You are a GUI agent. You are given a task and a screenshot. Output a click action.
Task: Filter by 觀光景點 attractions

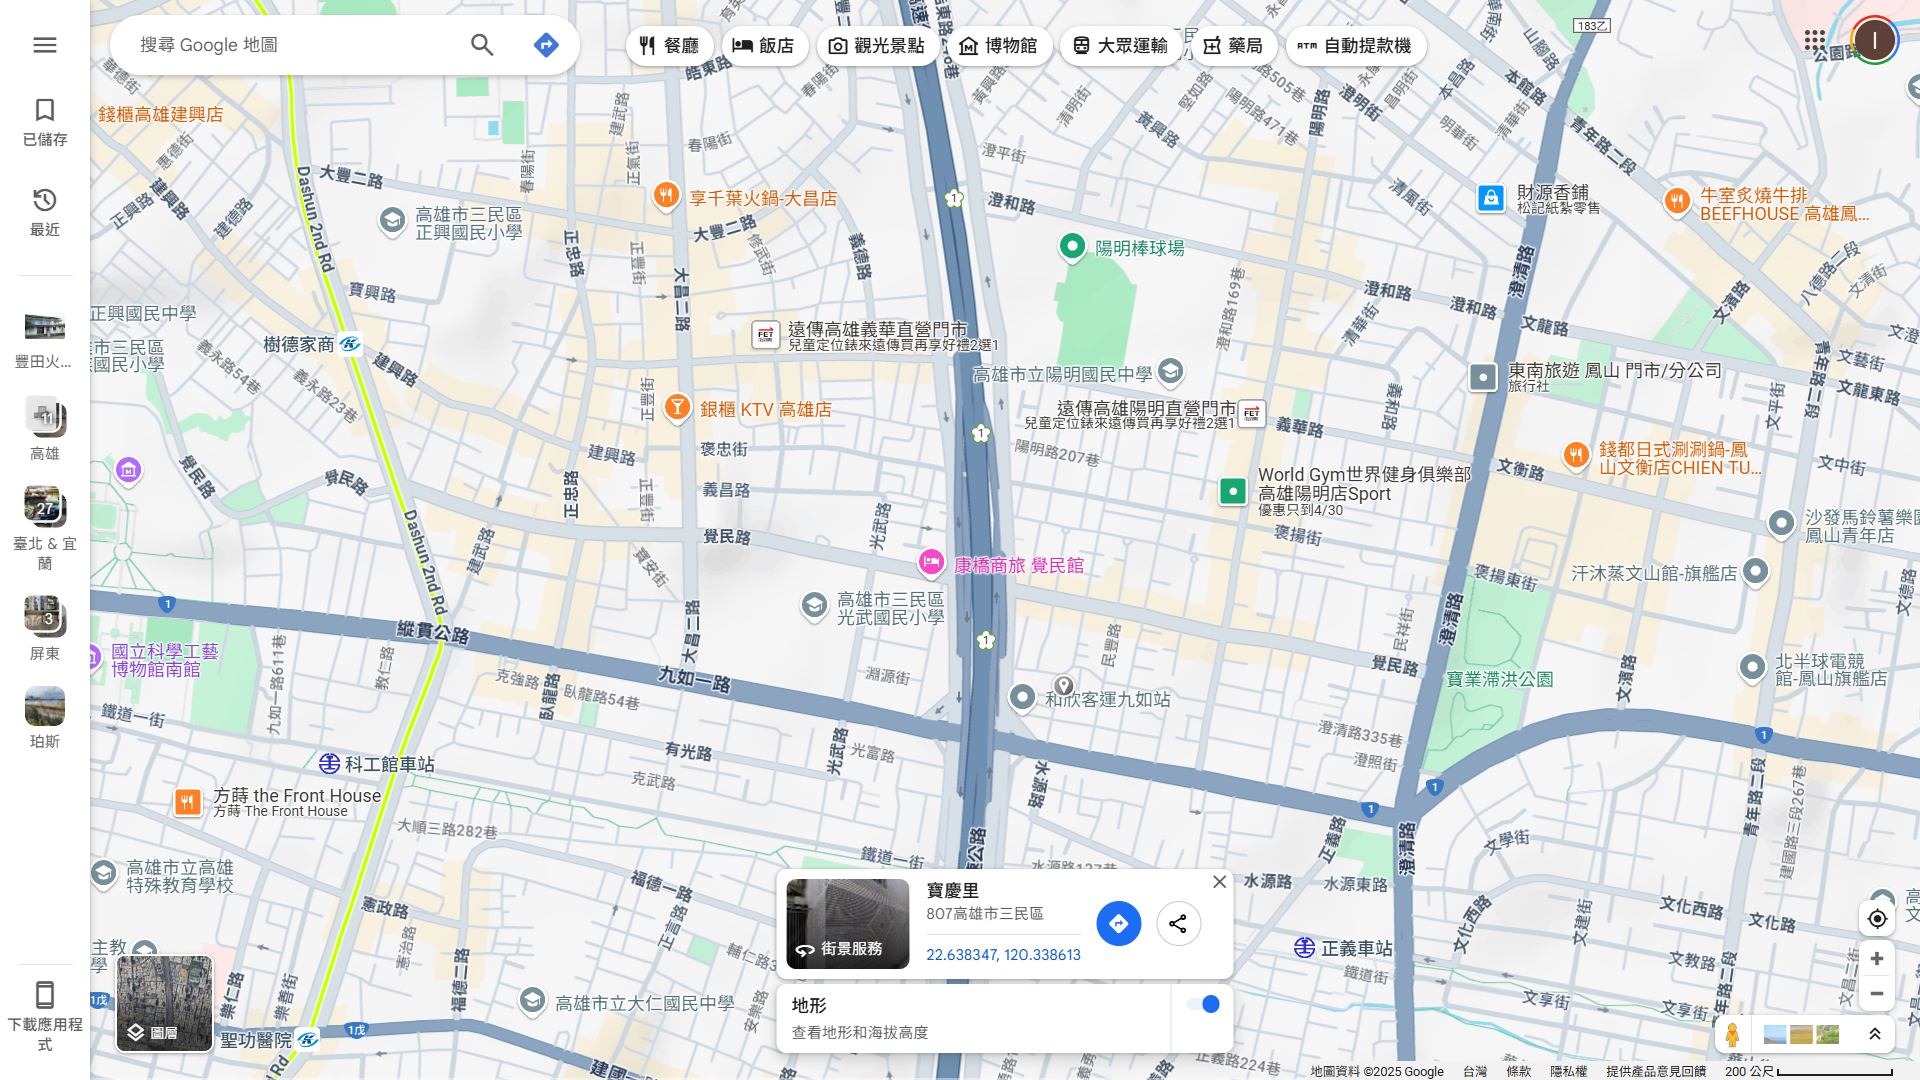[877, 45]
